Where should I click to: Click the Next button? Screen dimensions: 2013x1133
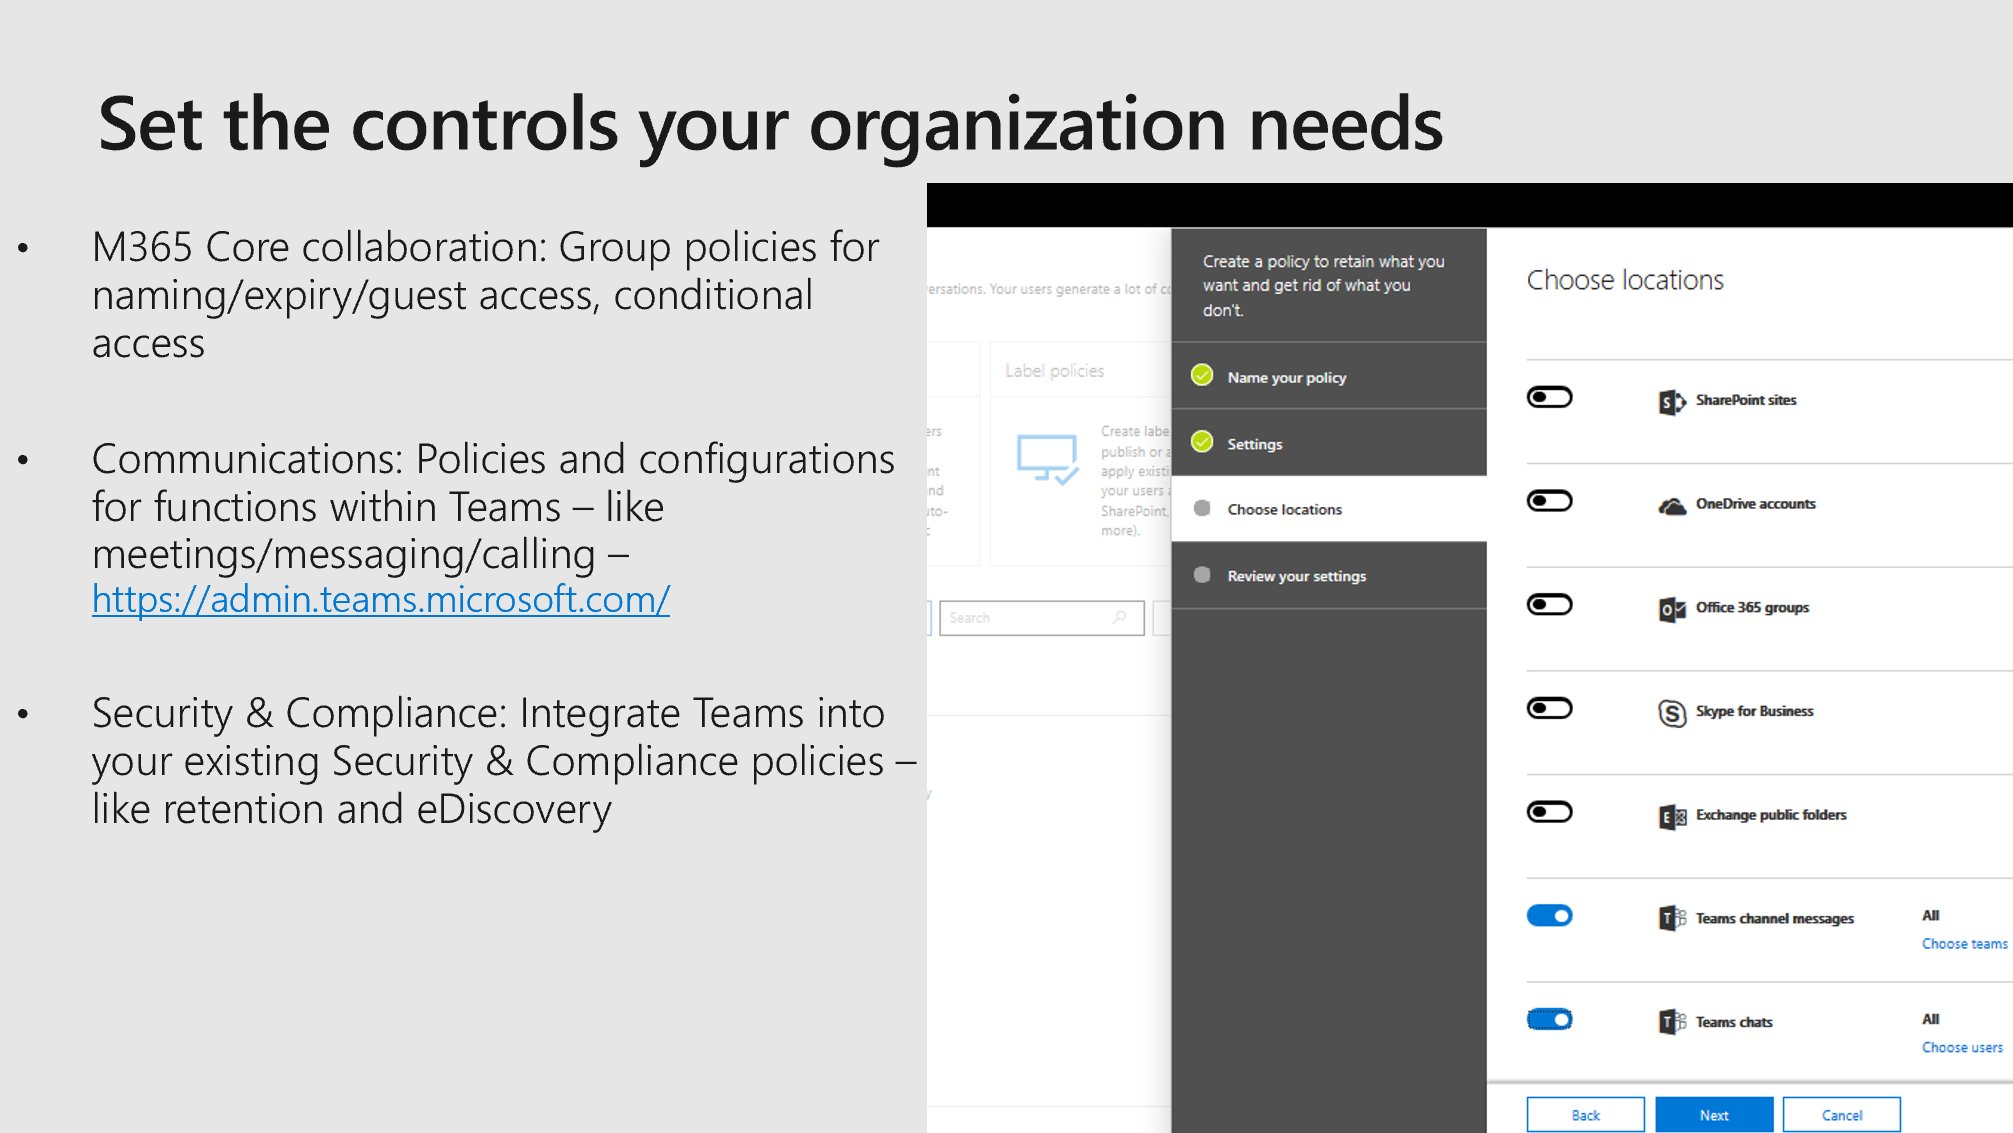1714,1115
